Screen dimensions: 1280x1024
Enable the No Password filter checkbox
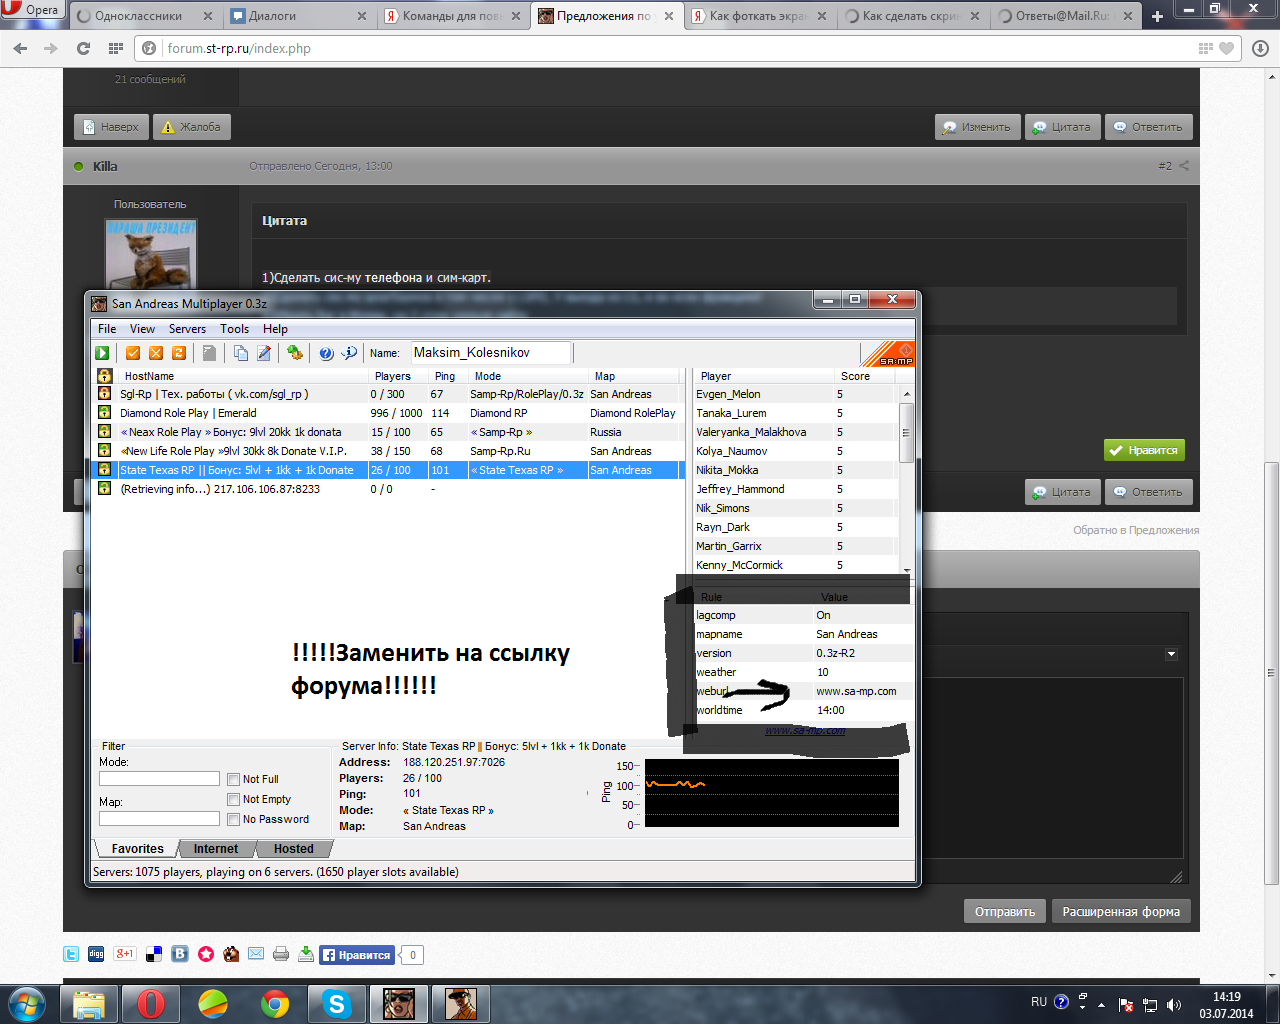click(x=233, y=819)
